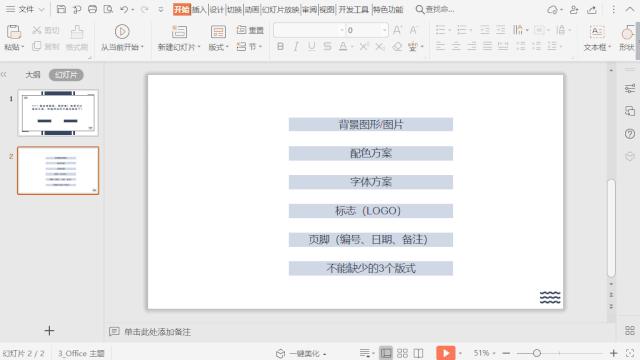This screenshot has height=360, width=640.
Task: Add a new slide with plus button
Action: 49,331
